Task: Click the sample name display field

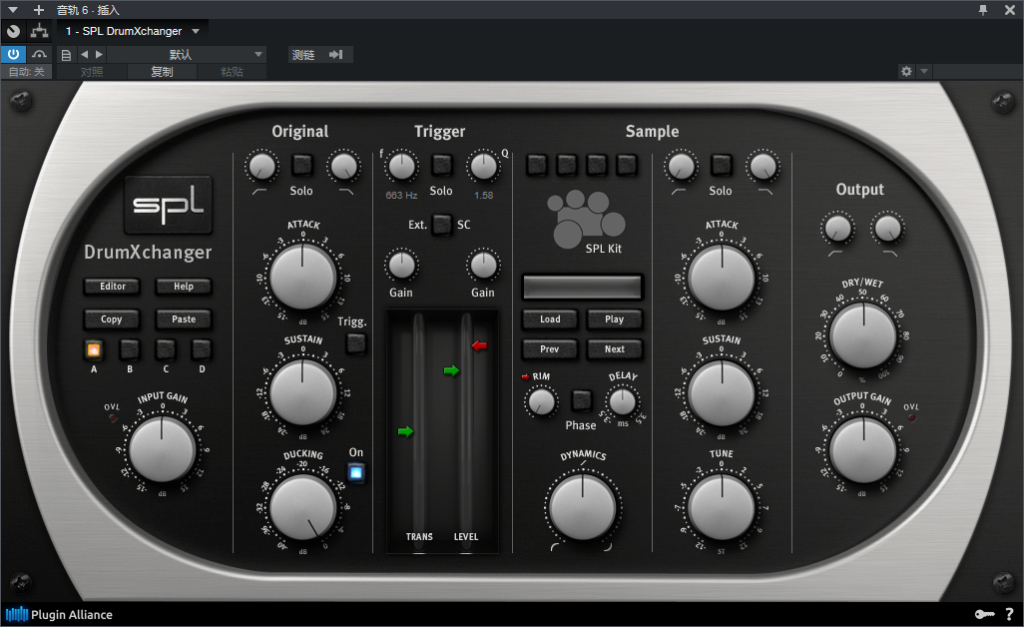Action: pyautogui.click(x=582, y=287)
